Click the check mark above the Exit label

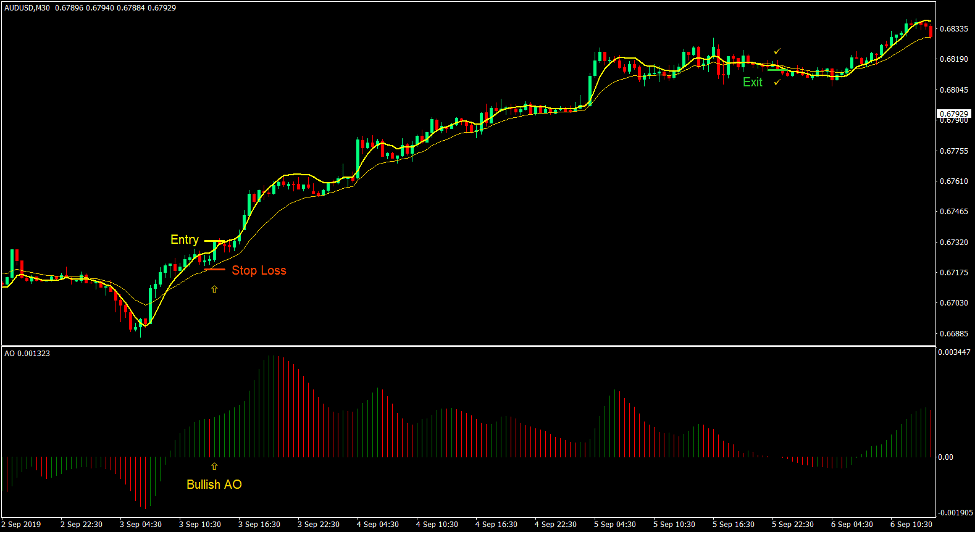pos(777,51)
